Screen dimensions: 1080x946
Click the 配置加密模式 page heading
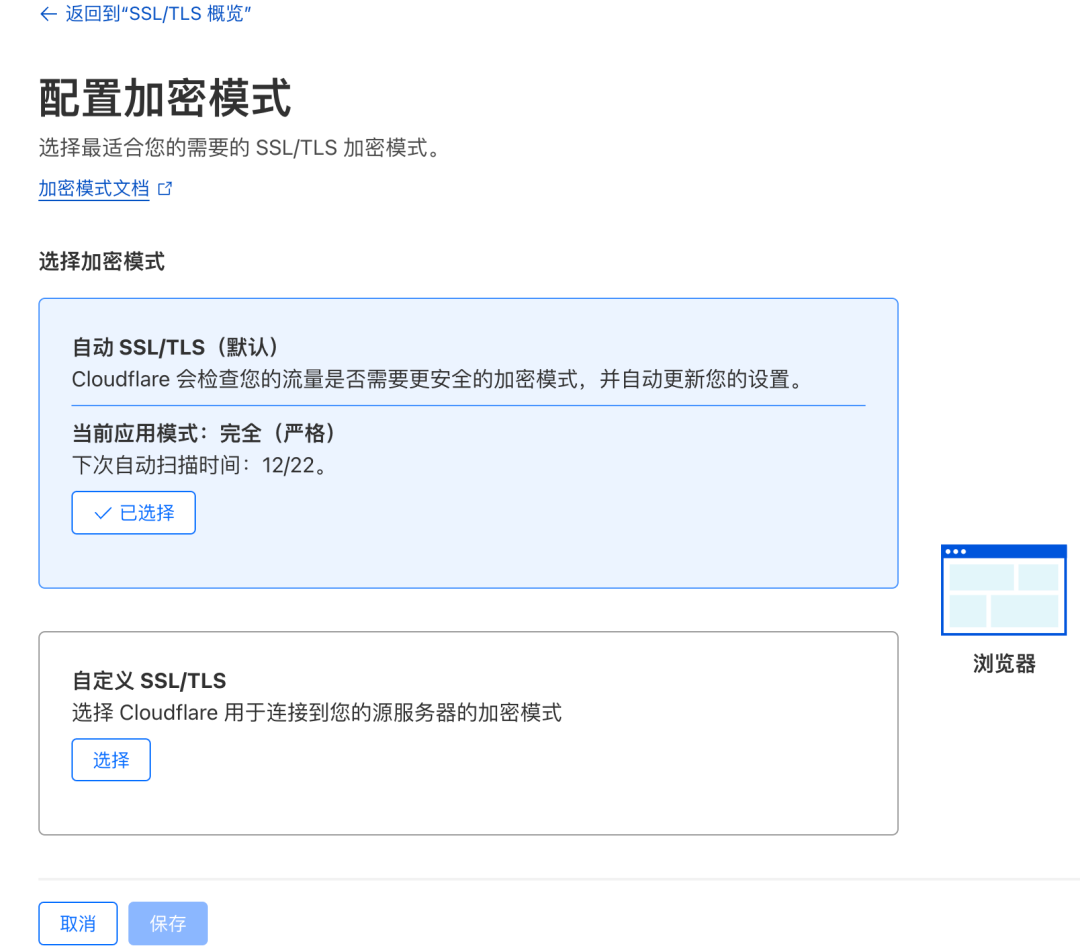point(165,98)
